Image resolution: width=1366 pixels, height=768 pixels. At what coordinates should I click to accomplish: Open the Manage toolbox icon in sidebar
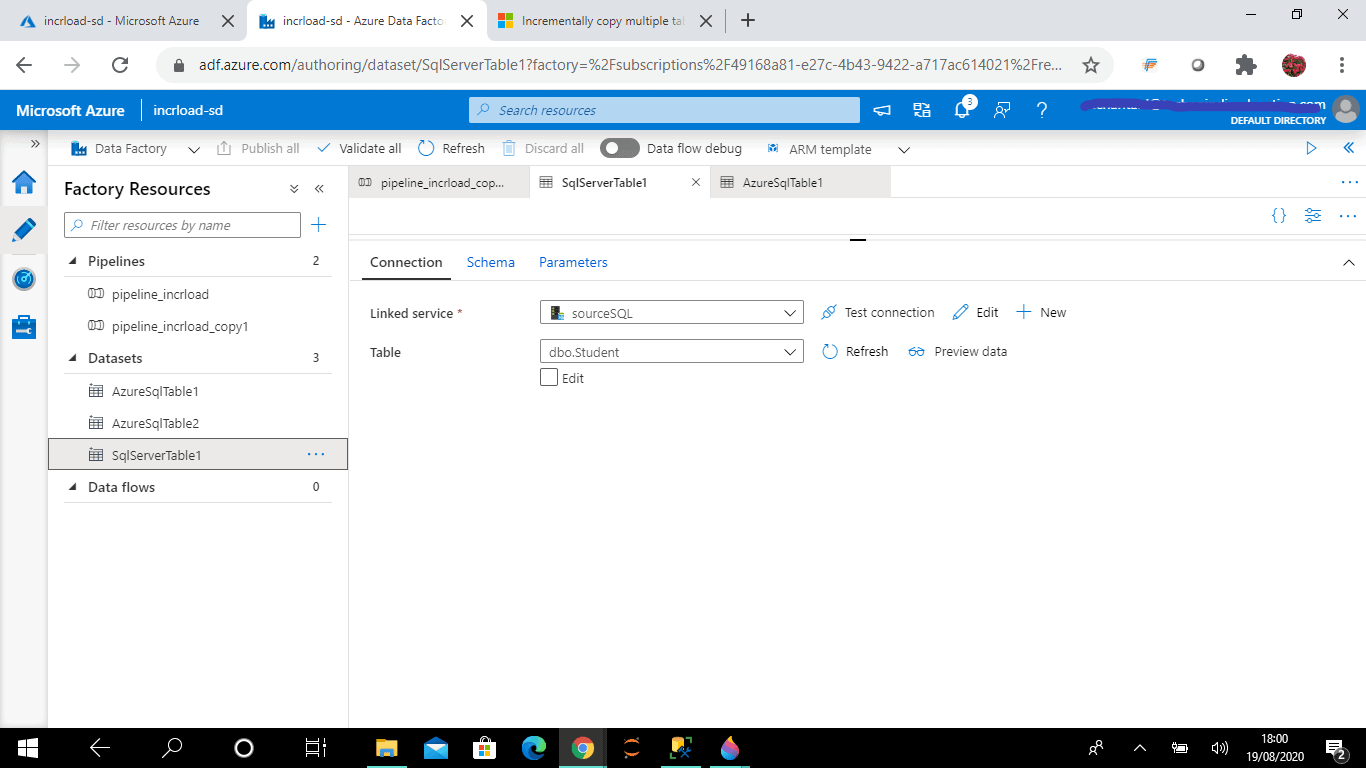coord(24,327)
